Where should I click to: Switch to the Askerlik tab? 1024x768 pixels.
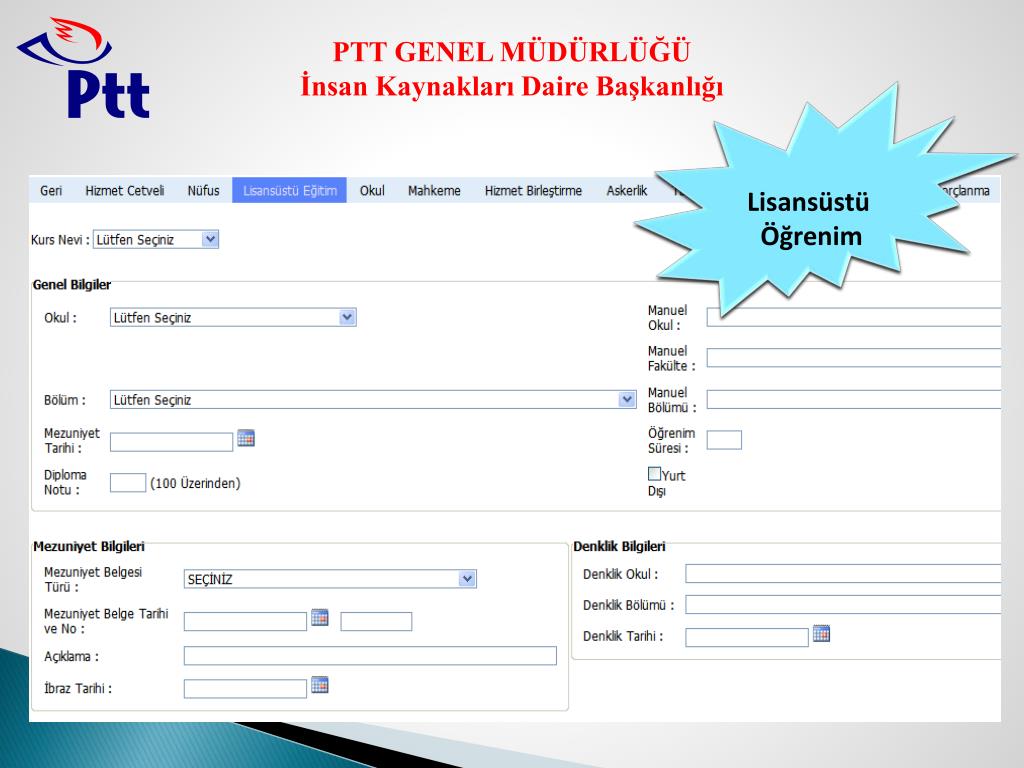626,191
